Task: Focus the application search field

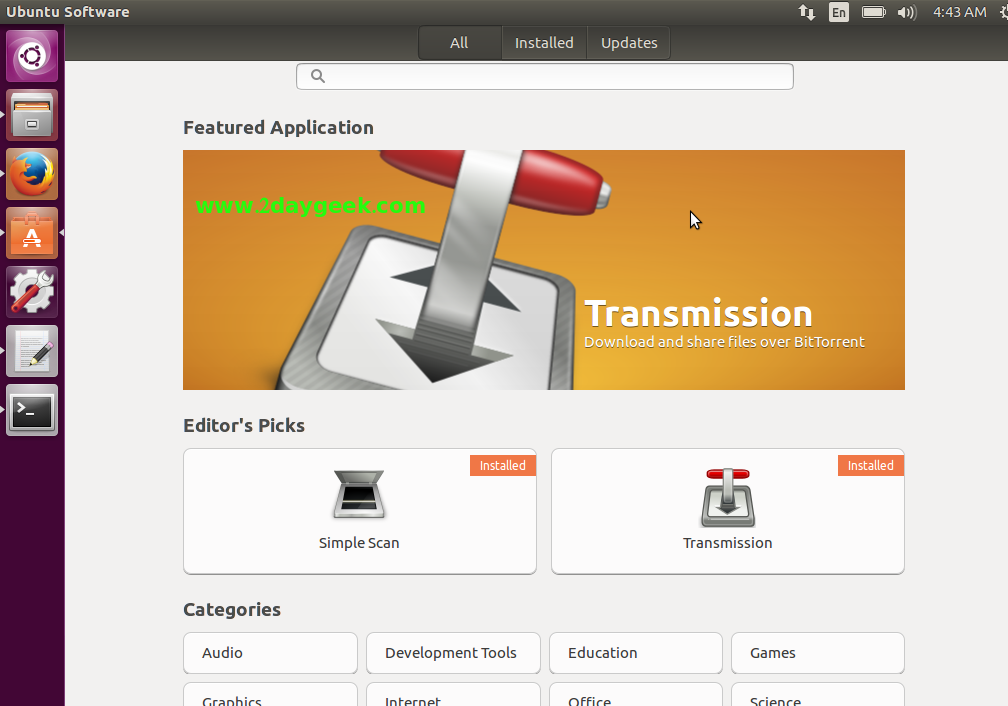Action: click(544, 77)
